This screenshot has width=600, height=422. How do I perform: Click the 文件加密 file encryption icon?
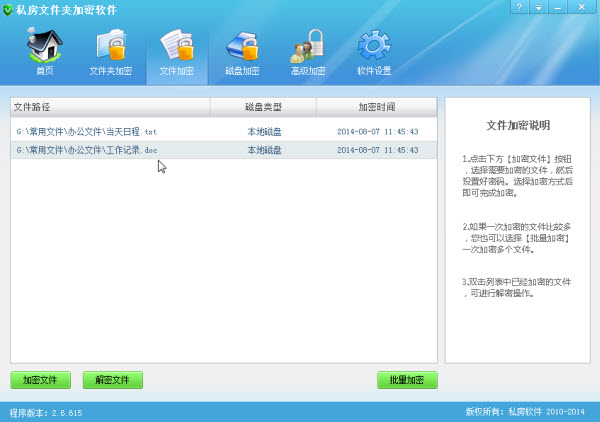click(176, 52)
